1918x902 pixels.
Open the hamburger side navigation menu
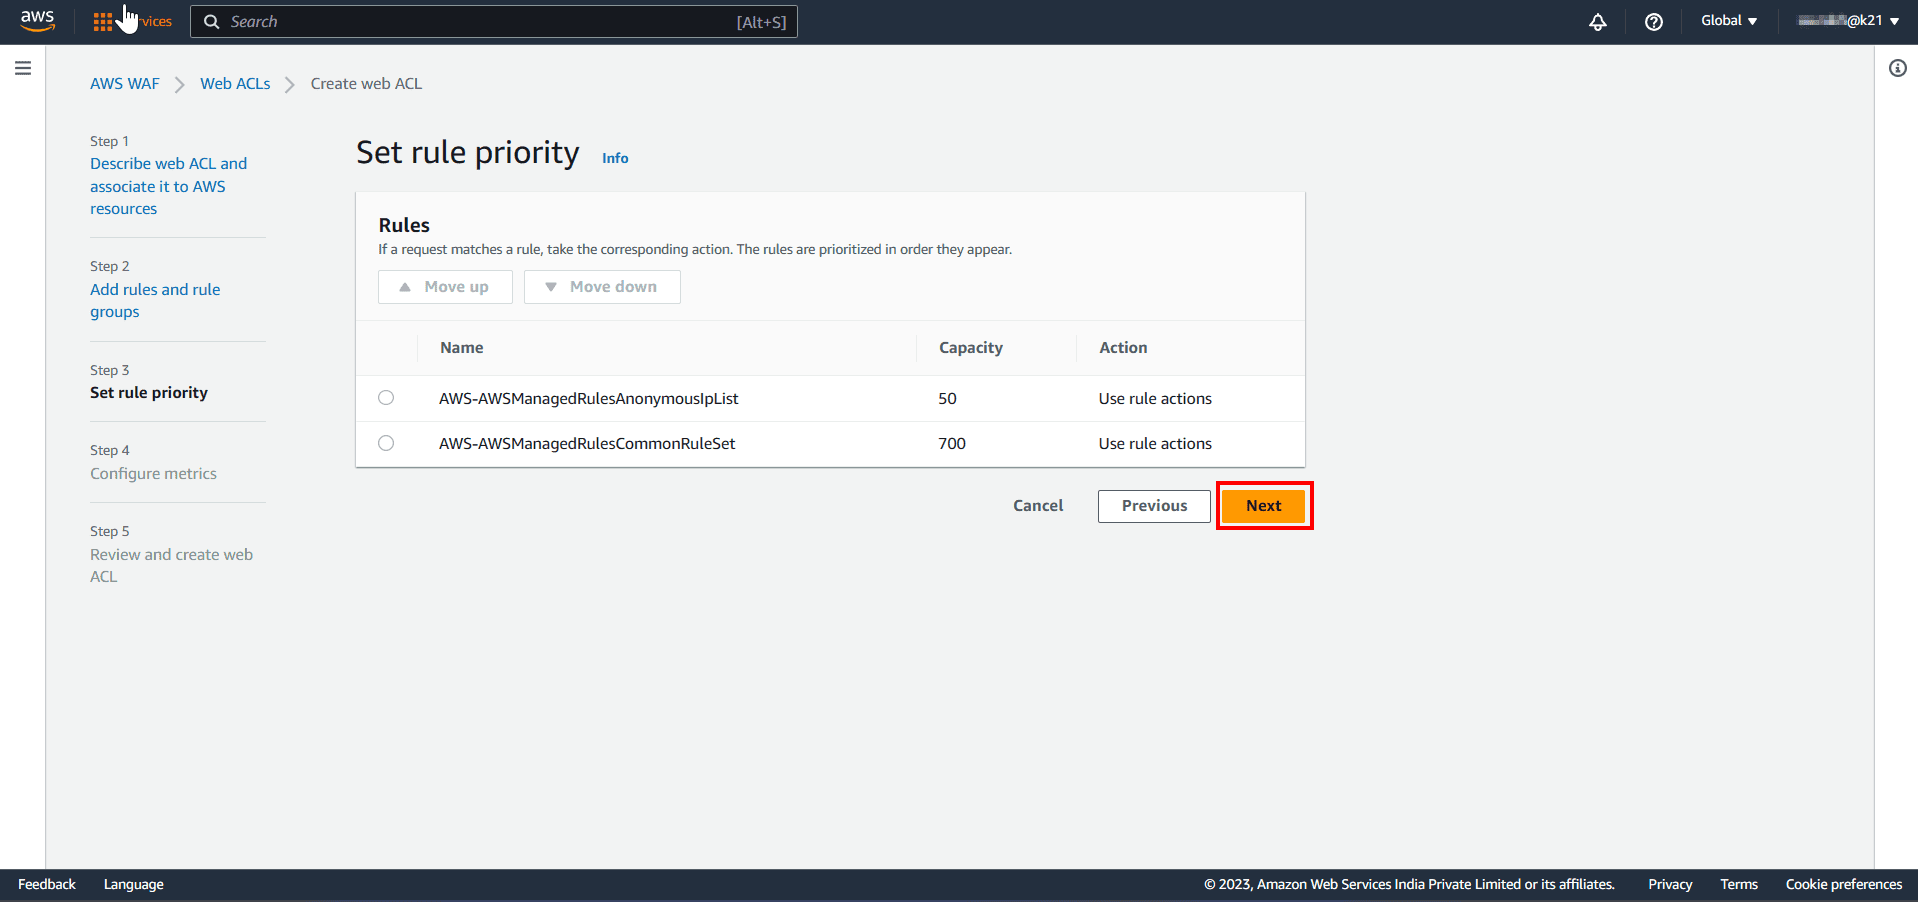(x=23, y=68)
